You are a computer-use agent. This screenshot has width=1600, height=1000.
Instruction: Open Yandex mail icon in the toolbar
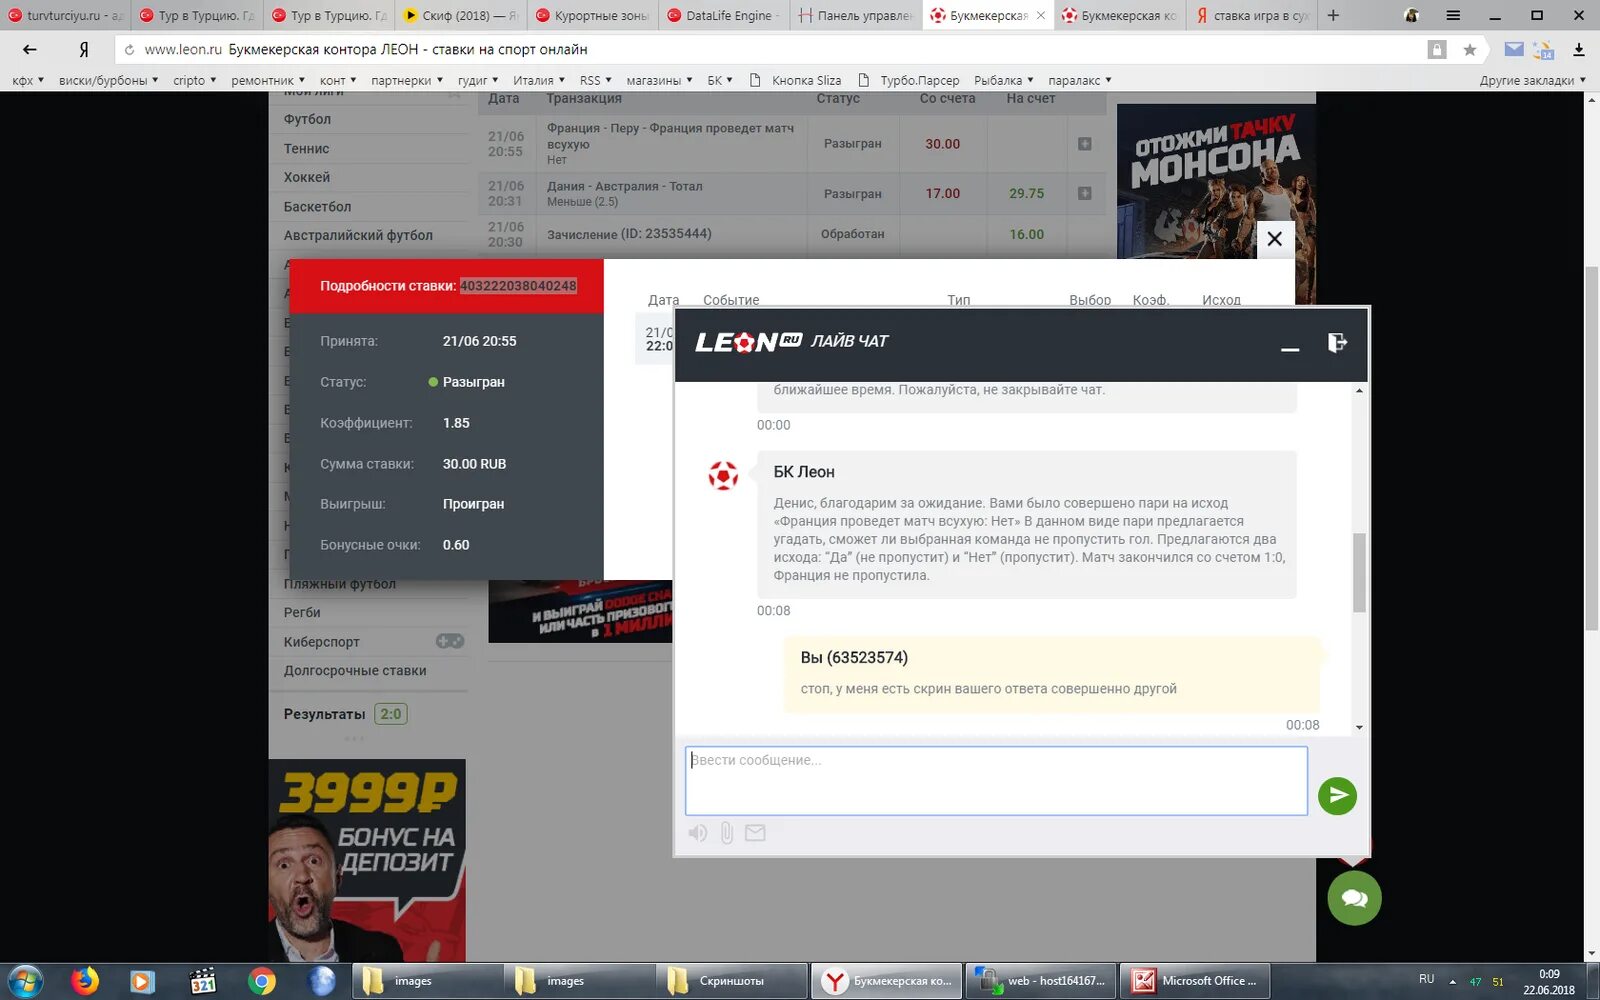click(1514, 49)
